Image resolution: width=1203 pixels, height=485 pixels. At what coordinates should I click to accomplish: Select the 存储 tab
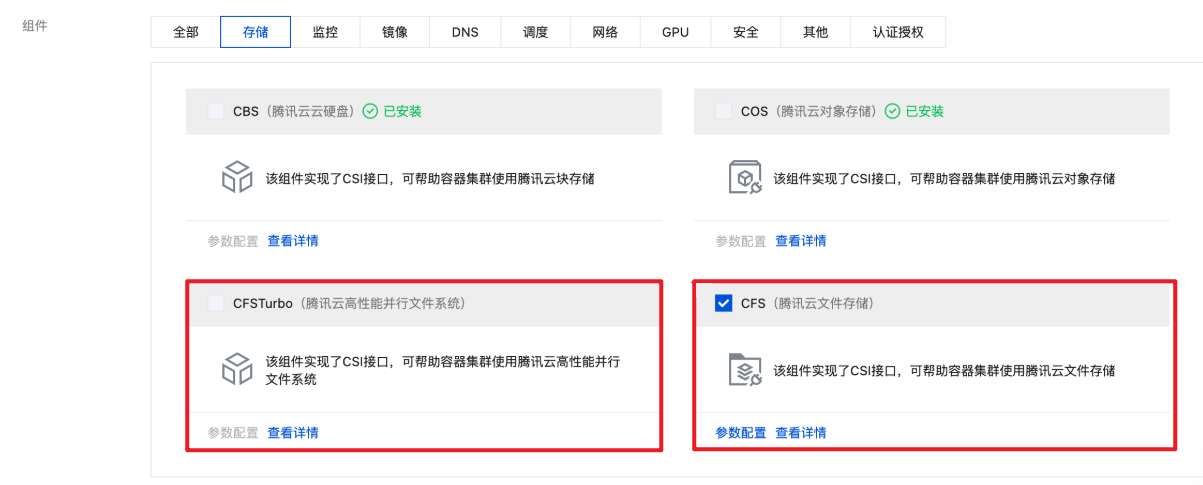255,32
